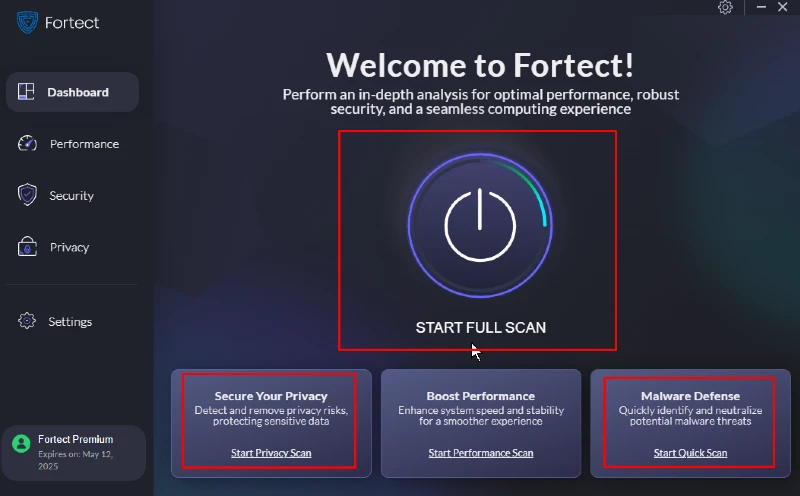Click the Fortect brand name text
The height and width of the screenshot is (496, 800).
[72, 22]
